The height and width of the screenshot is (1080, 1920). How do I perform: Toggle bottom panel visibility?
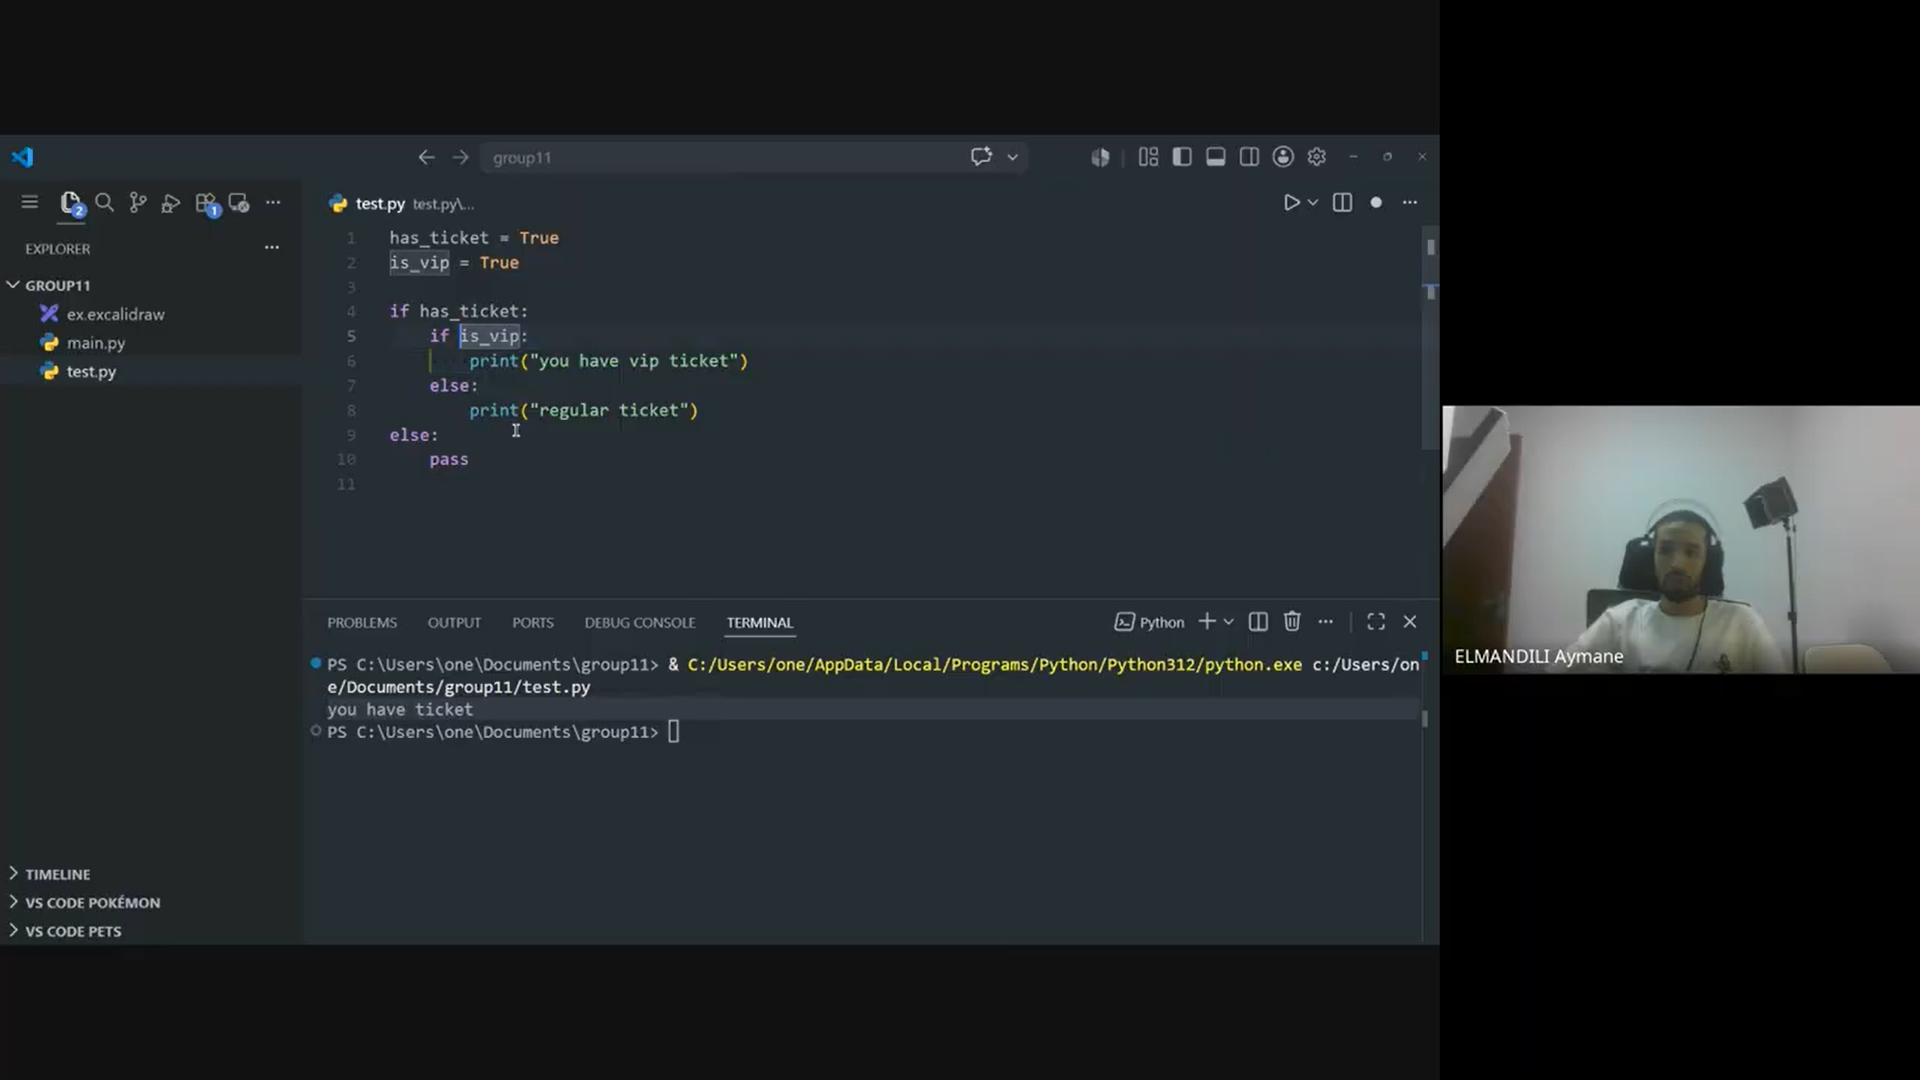click(x=1216, y=157)
